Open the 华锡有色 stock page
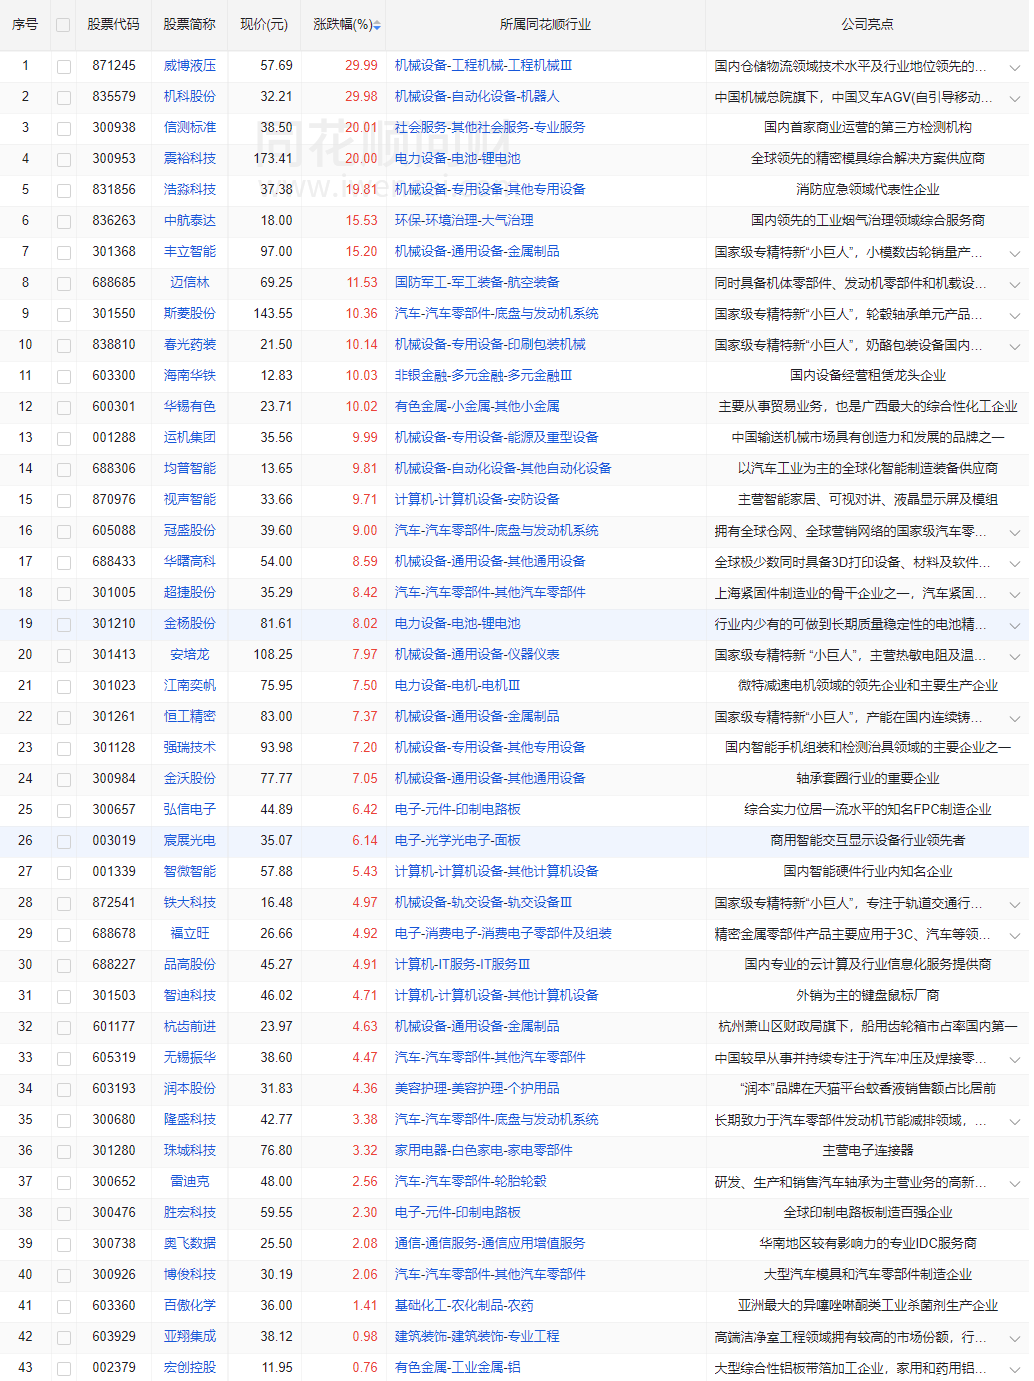 pos(190,406)
